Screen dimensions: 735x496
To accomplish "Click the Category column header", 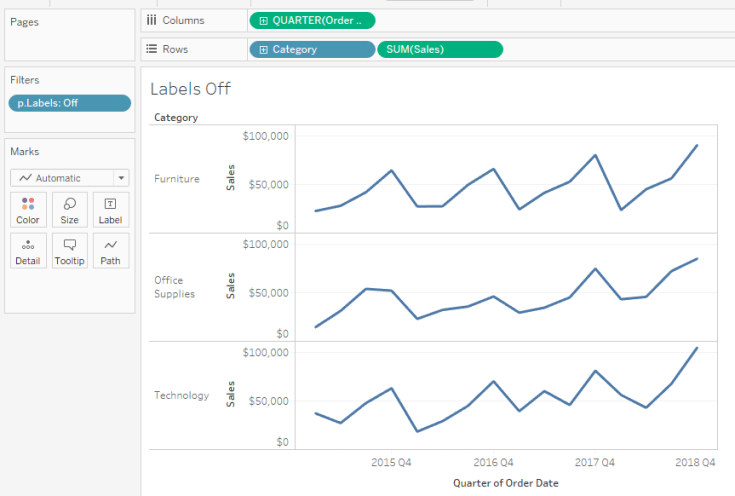I will point(176,117).
